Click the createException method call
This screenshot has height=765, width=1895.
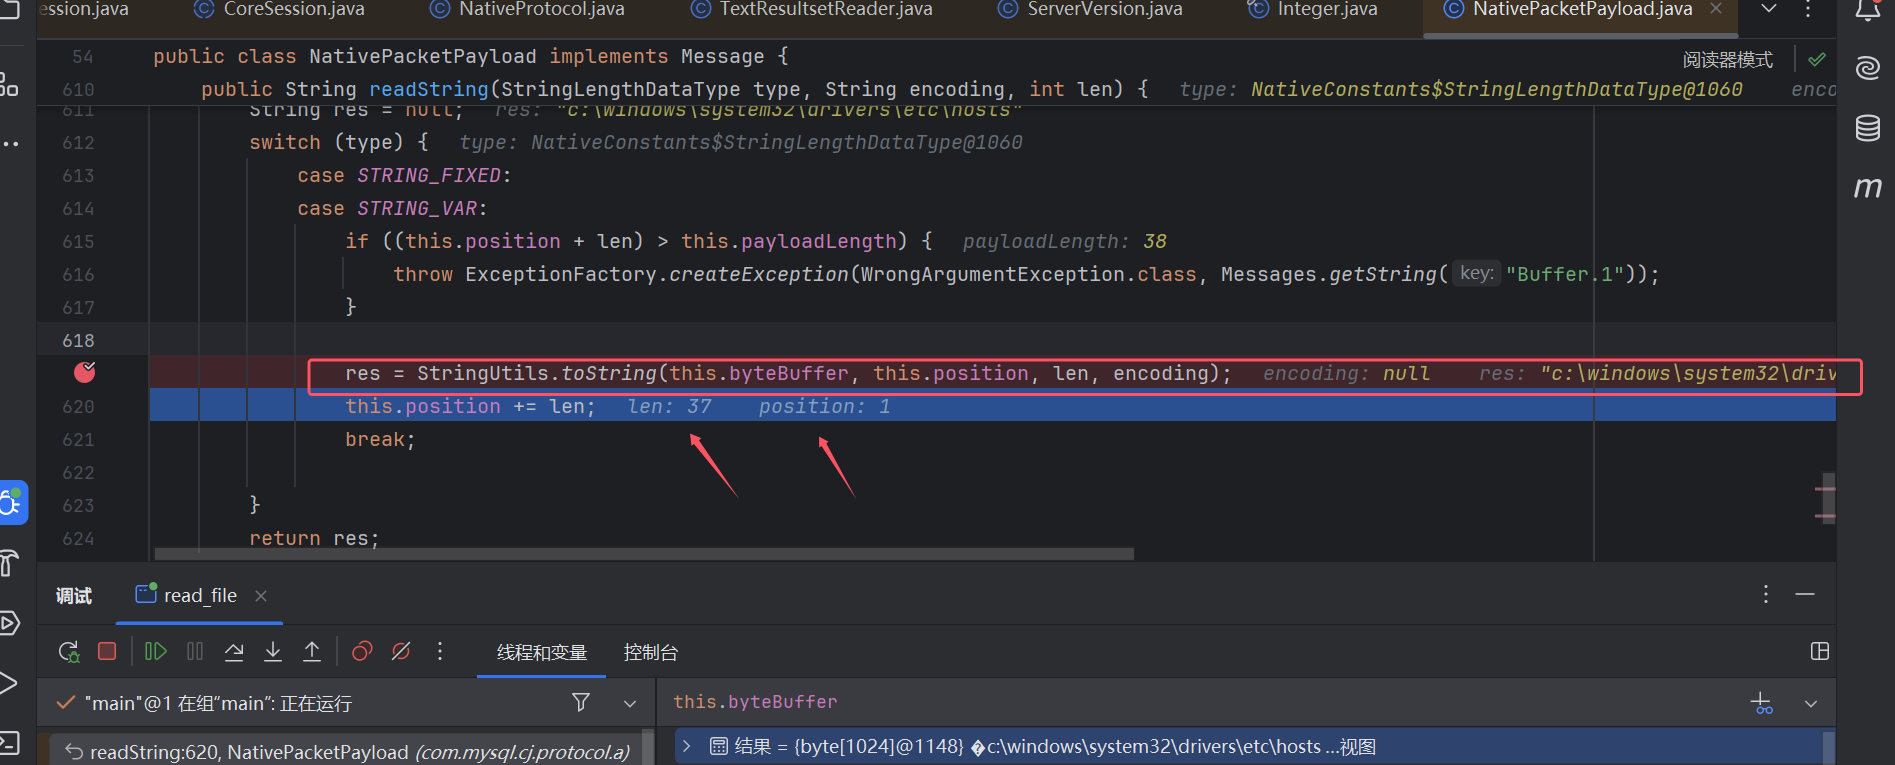coord(758,274)
